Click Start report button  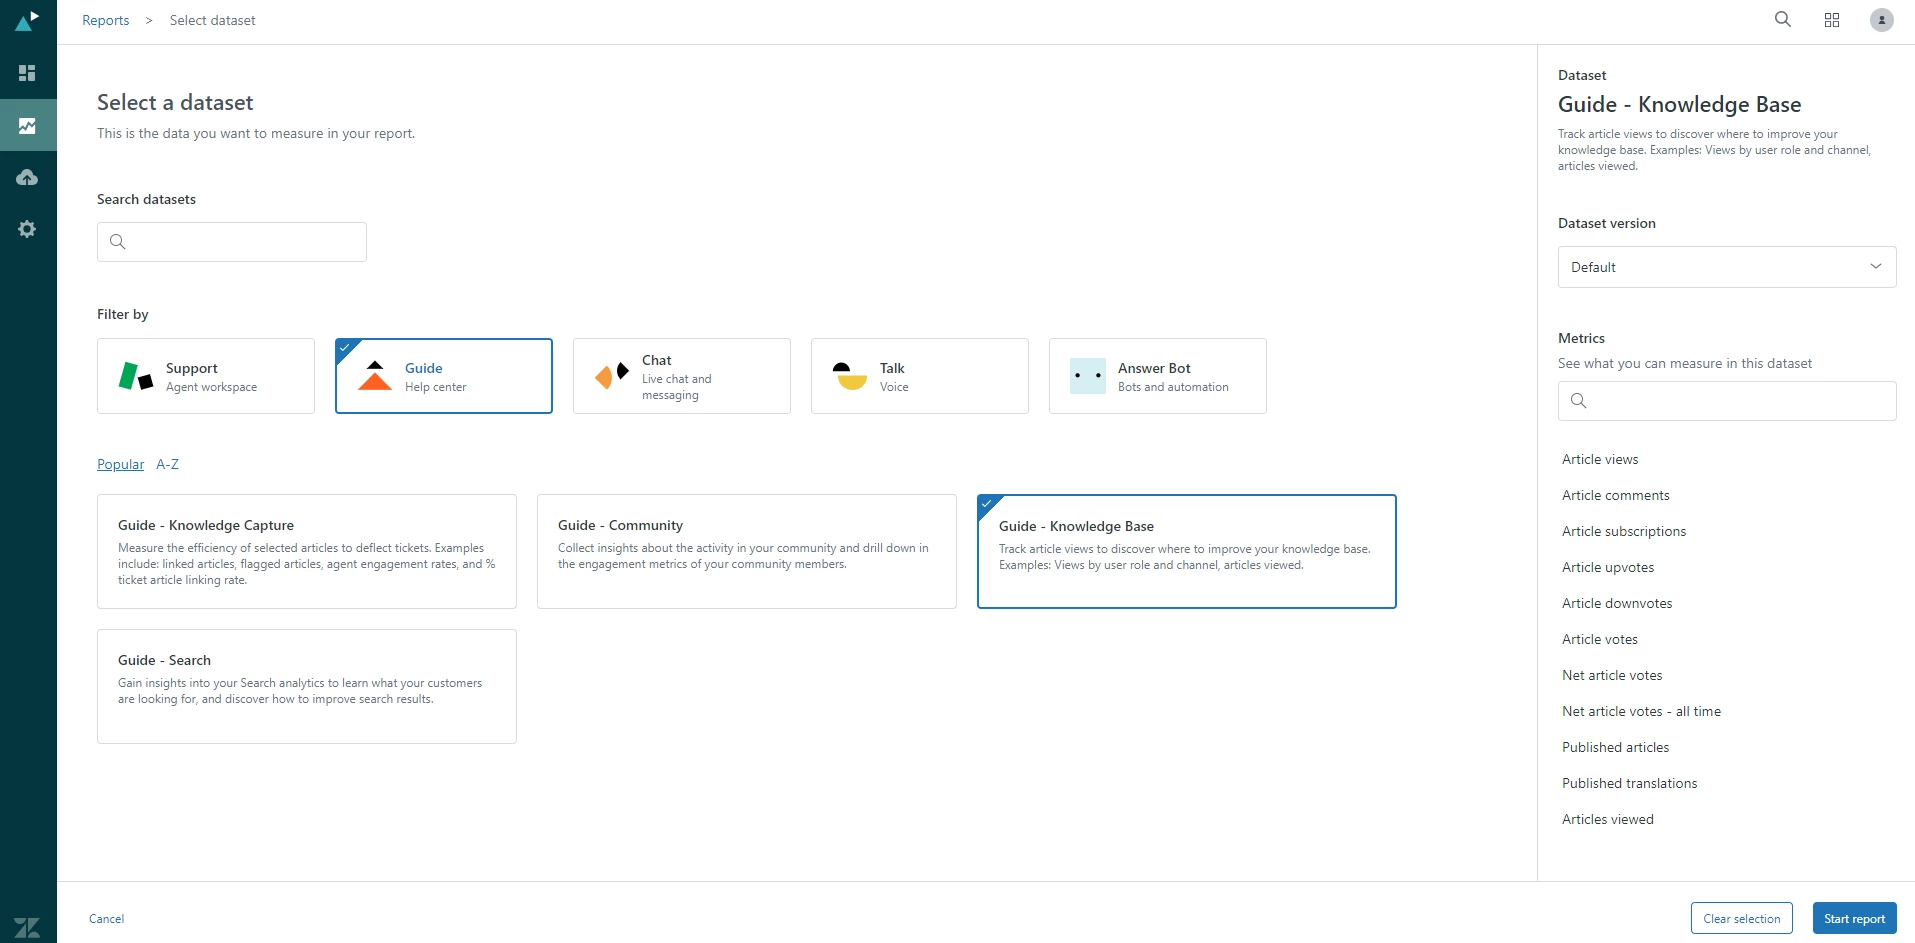(1854, 919)
